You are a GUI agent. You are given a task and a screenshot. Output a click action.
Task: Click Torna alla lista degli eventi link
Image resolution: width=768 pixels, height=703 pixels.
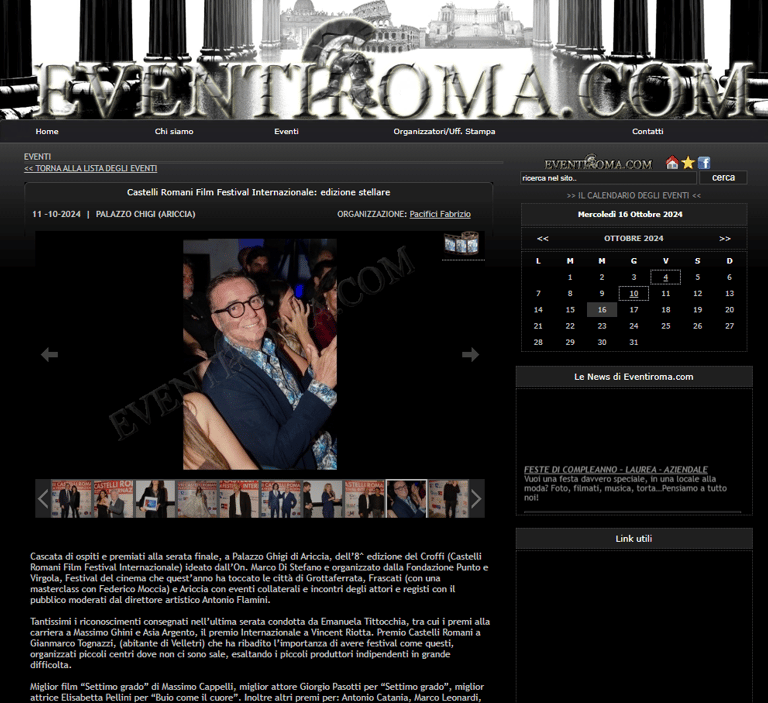click(x=91, y=169)
